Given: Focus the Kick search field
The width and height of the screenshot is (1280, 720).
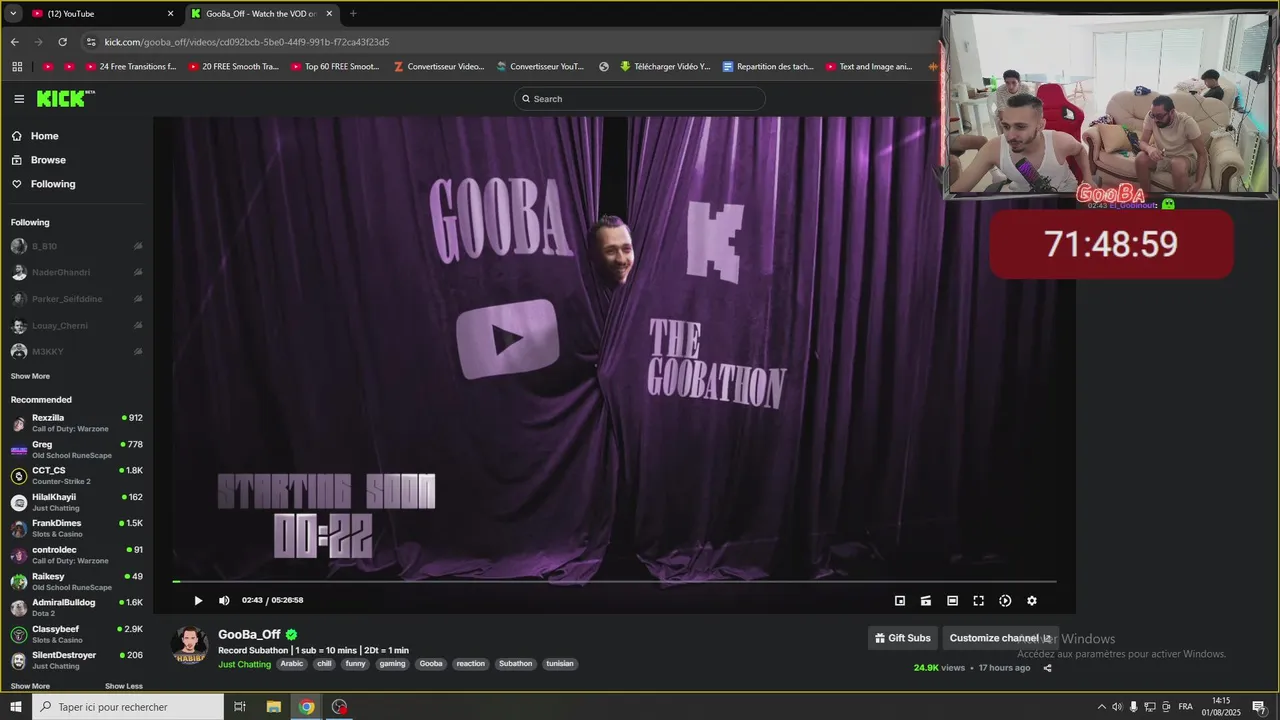Looking at the screenshot, I should coord(640,99).
